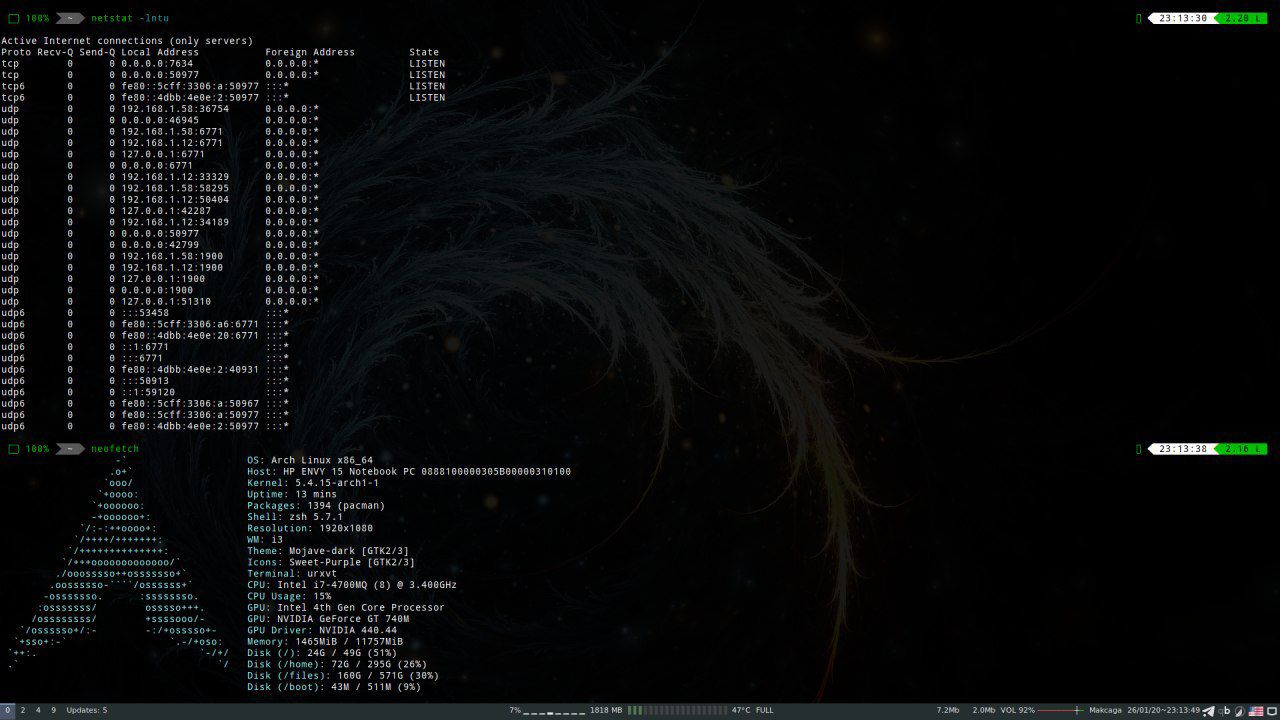Click the qBittorrent tray icon
This screenshot has width=1280, height=720.
tap(1224, 710)
